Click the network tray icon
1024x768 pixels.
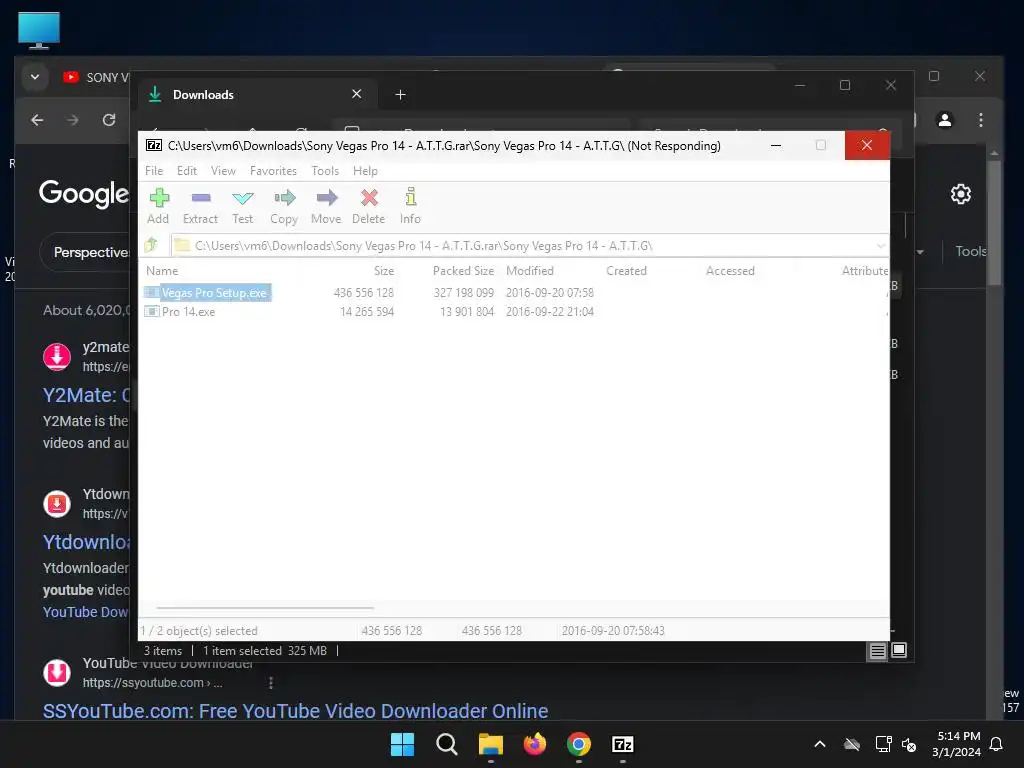[x=883, y=744]
